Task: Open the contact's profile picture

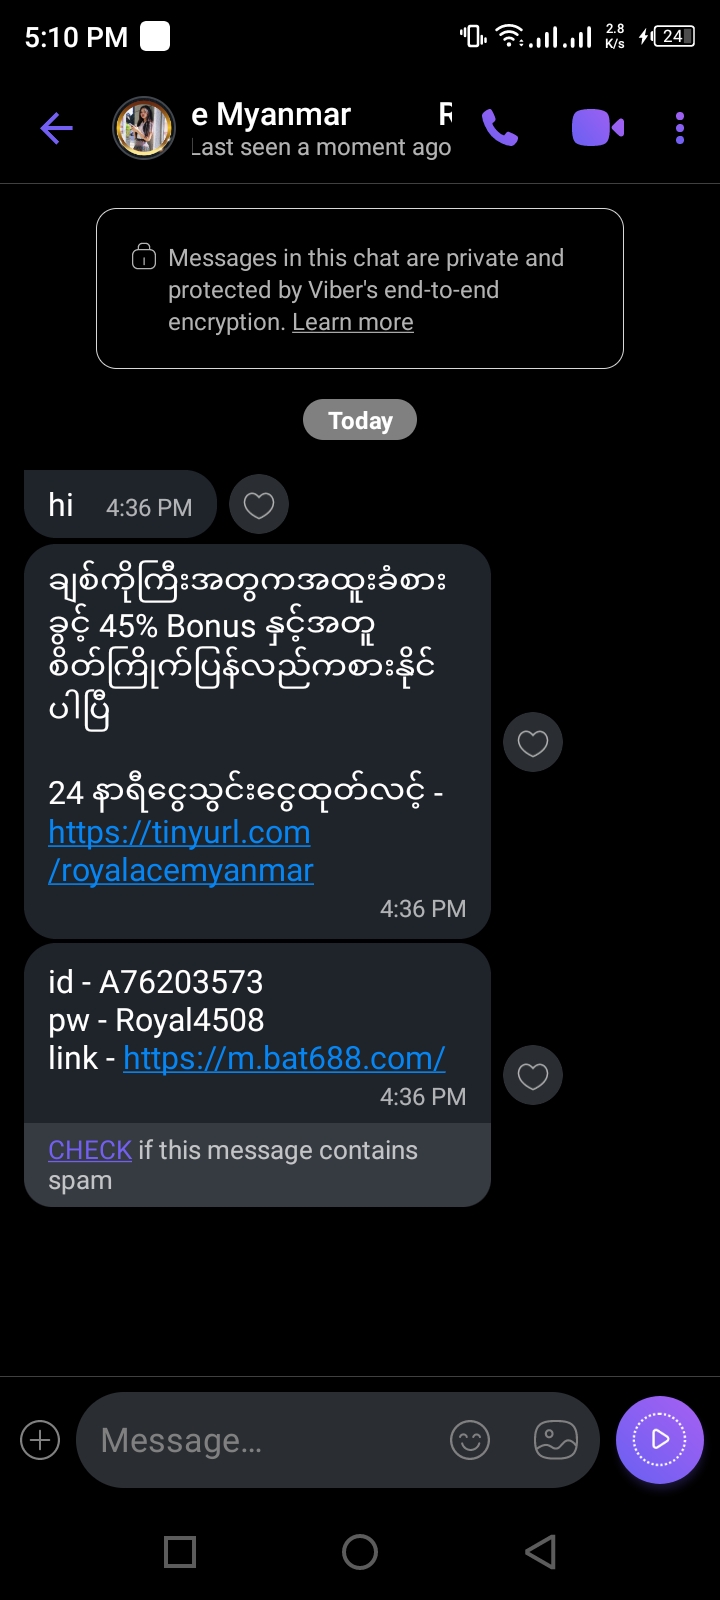Action: click(144, 128)
